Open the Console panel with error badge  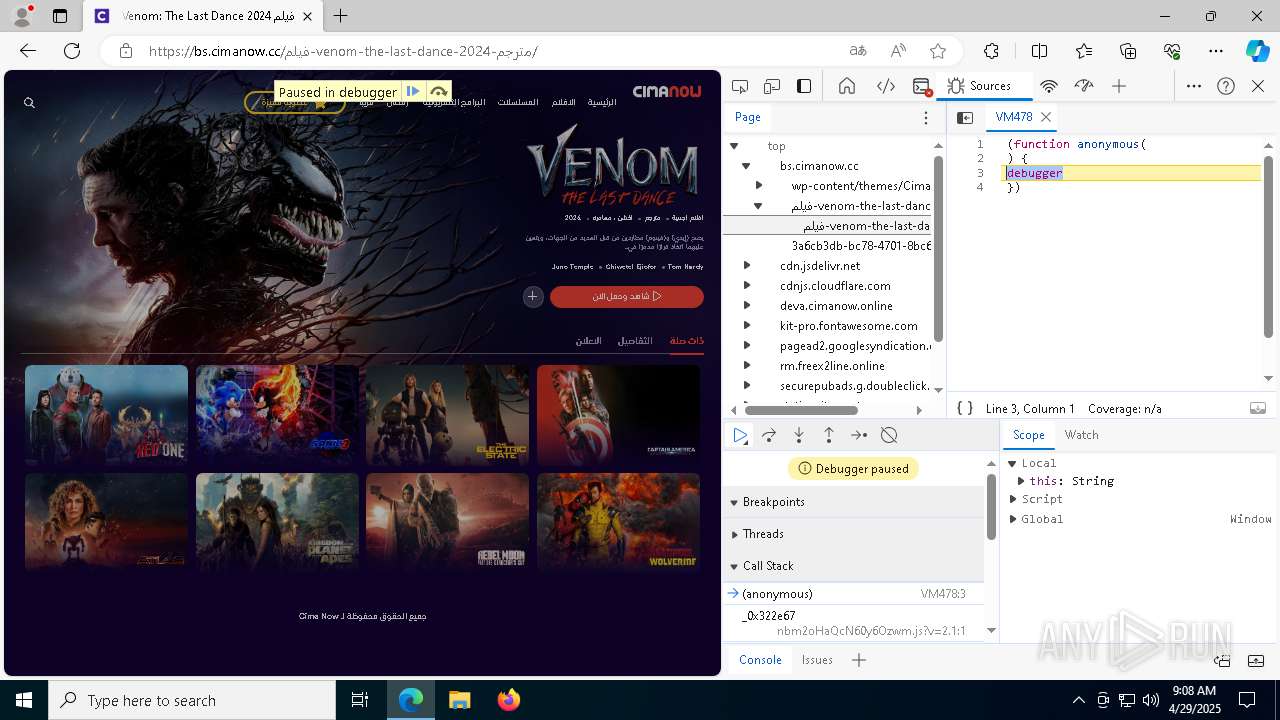922,87
